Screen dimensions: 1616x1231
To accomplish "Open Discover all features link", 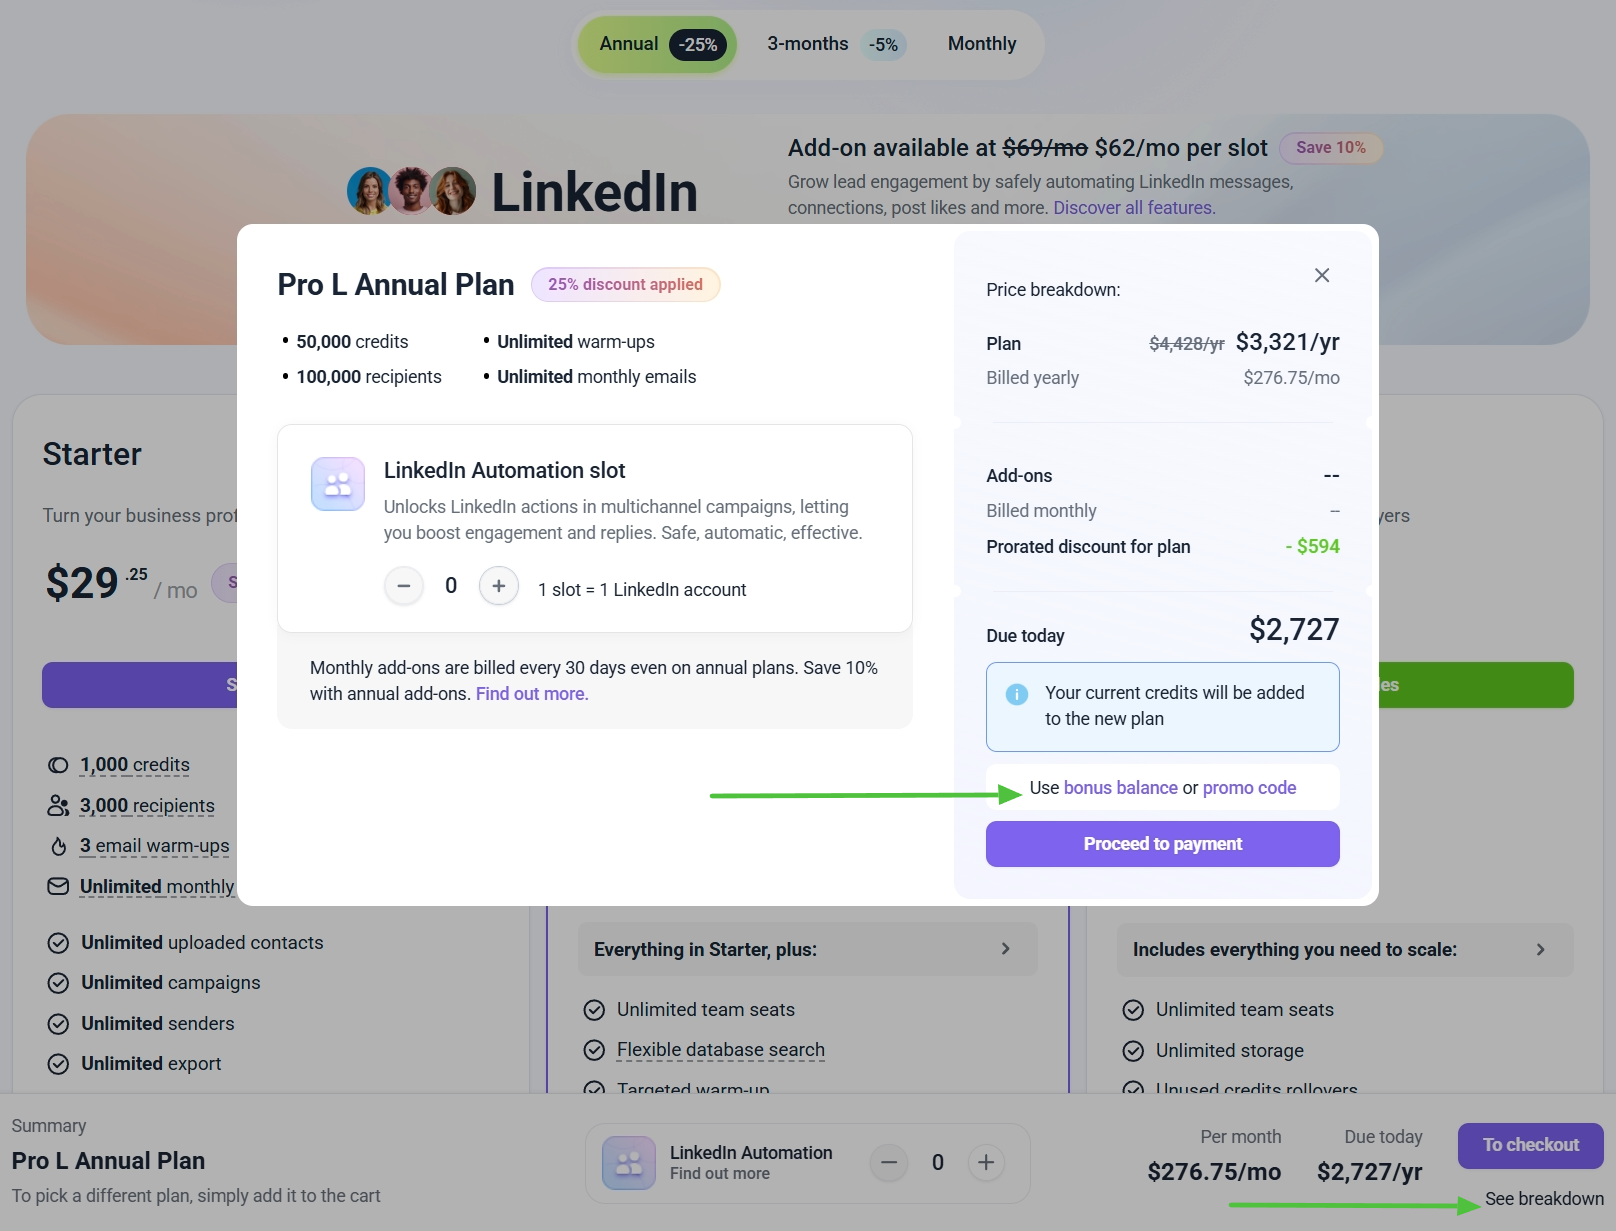I will coord(1134,208).
